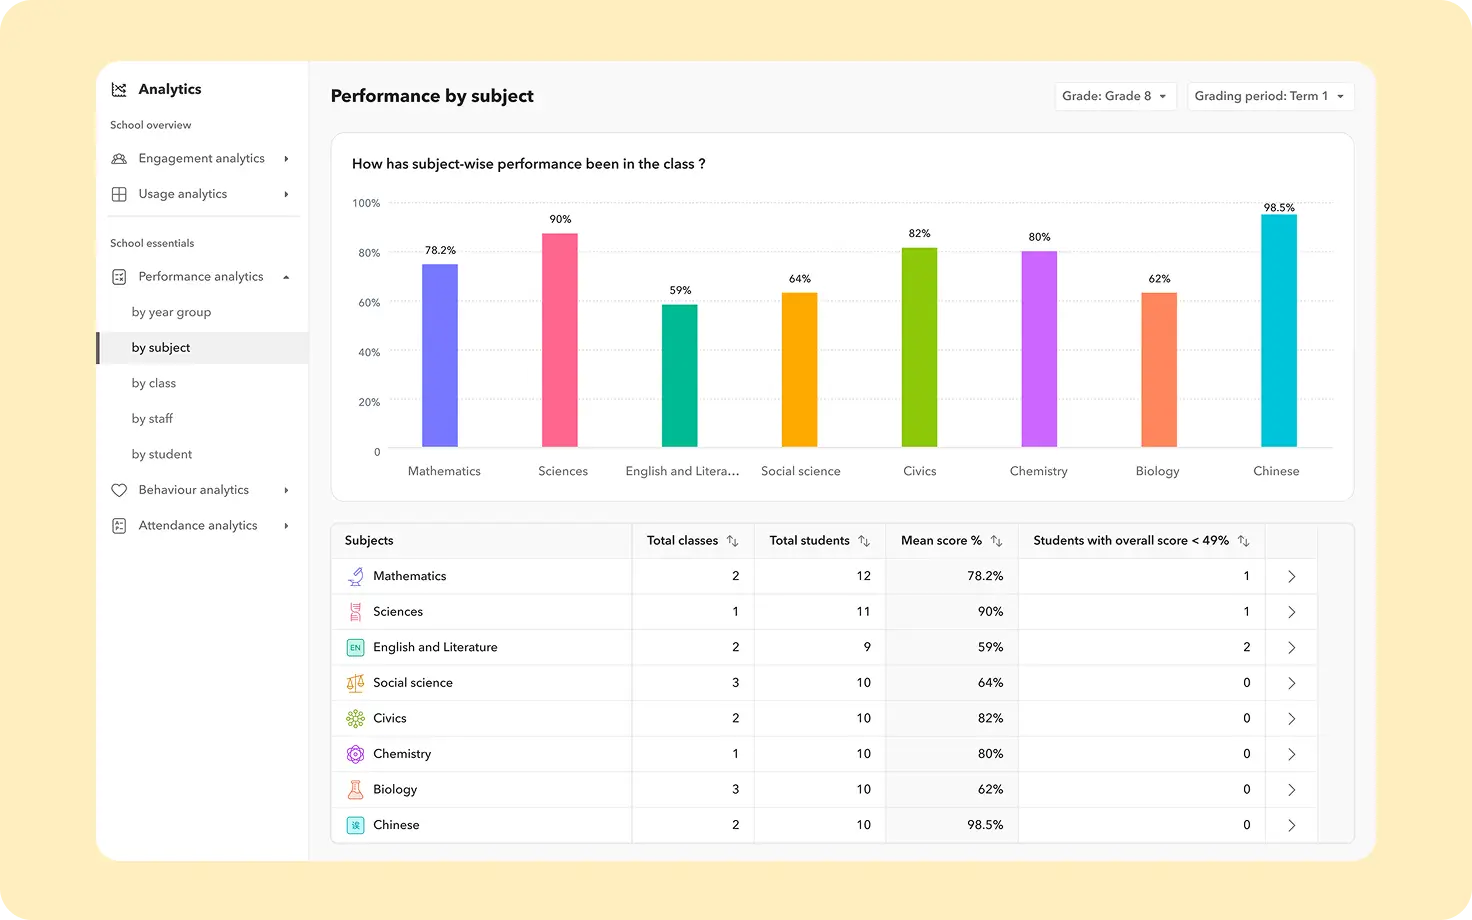Open Biology row details chevron
Viewport: 1472px width, 920px height.
[1291, 790]
